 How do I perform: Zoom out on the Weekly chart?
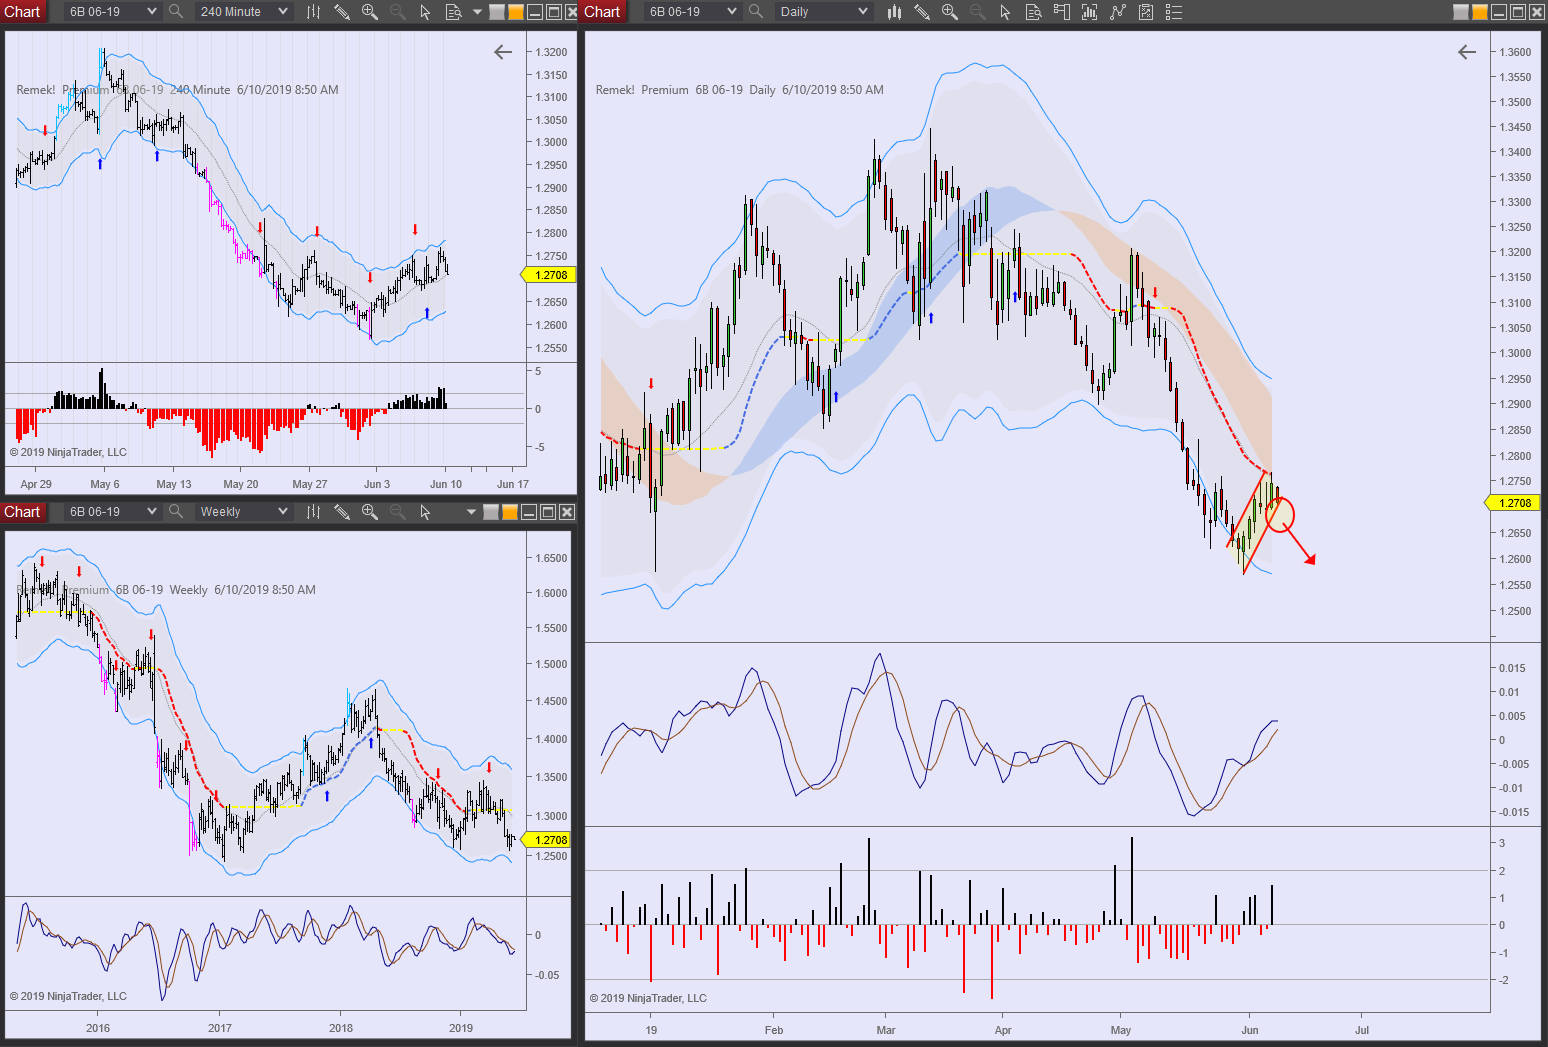[x=398, y=511]
